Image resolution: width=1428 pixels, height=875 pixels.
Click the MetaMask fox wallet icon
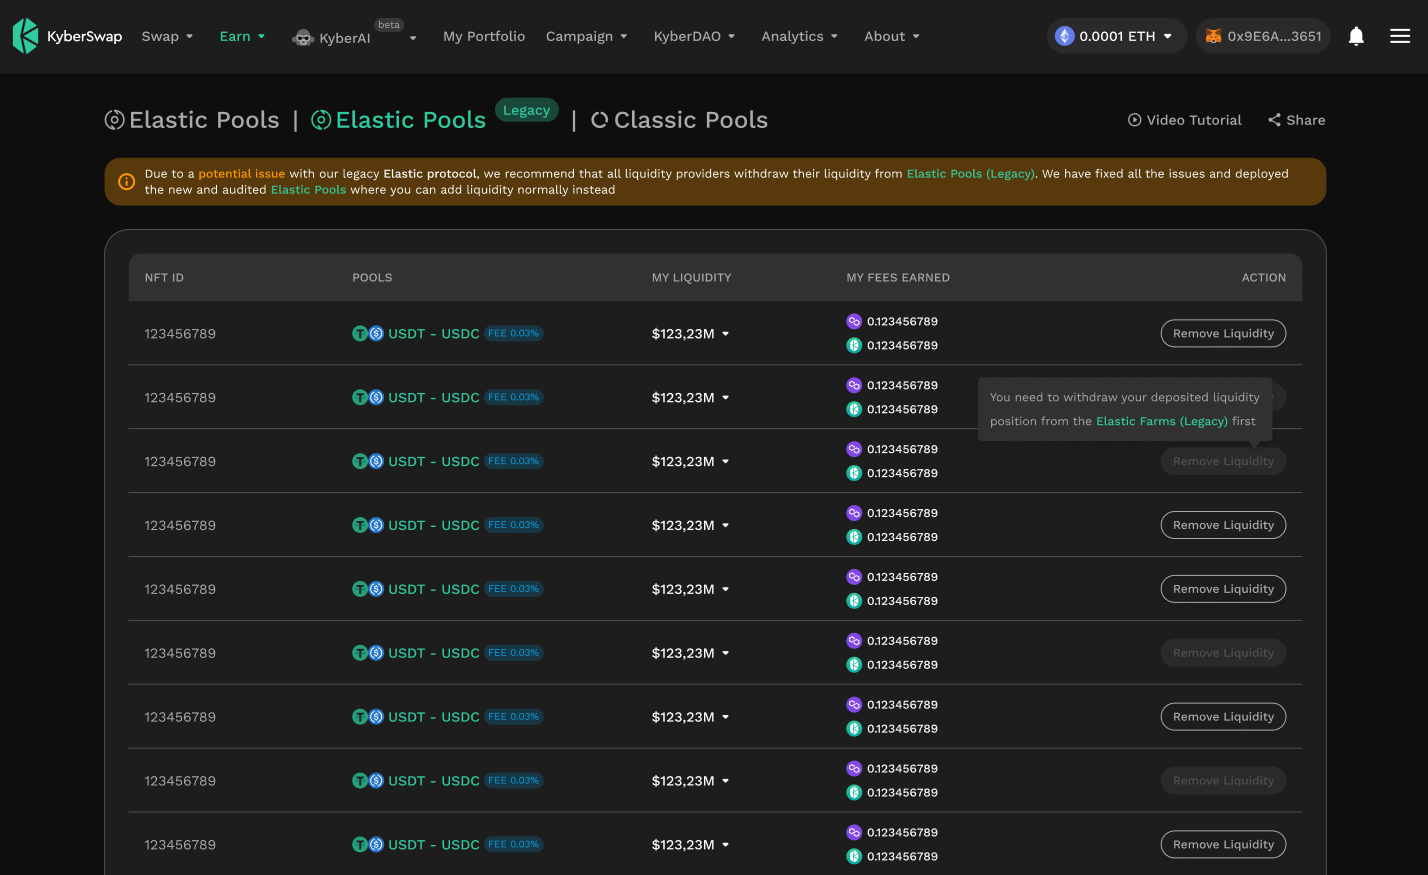(x=1213, y=36)
